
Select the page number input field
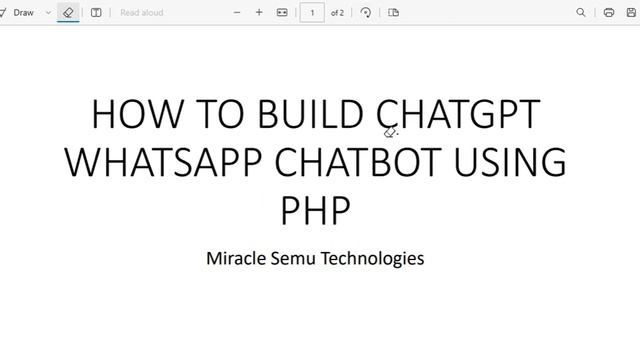coord(312,13)
